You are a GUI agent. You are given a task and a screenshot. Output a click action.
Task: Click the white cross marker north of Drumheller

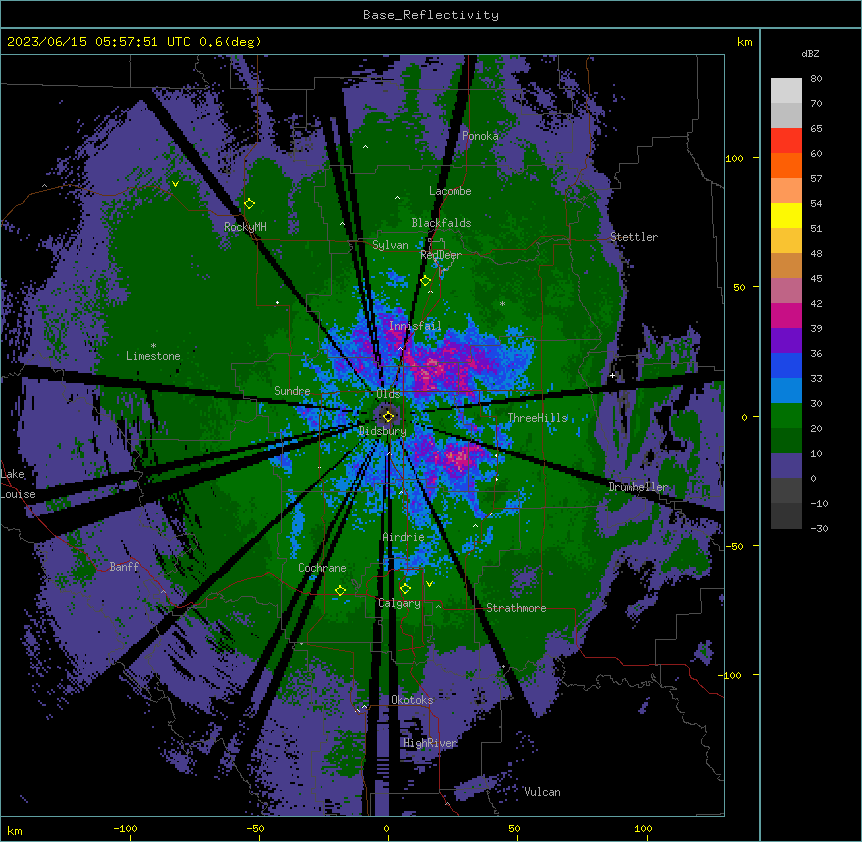[612, 375]
